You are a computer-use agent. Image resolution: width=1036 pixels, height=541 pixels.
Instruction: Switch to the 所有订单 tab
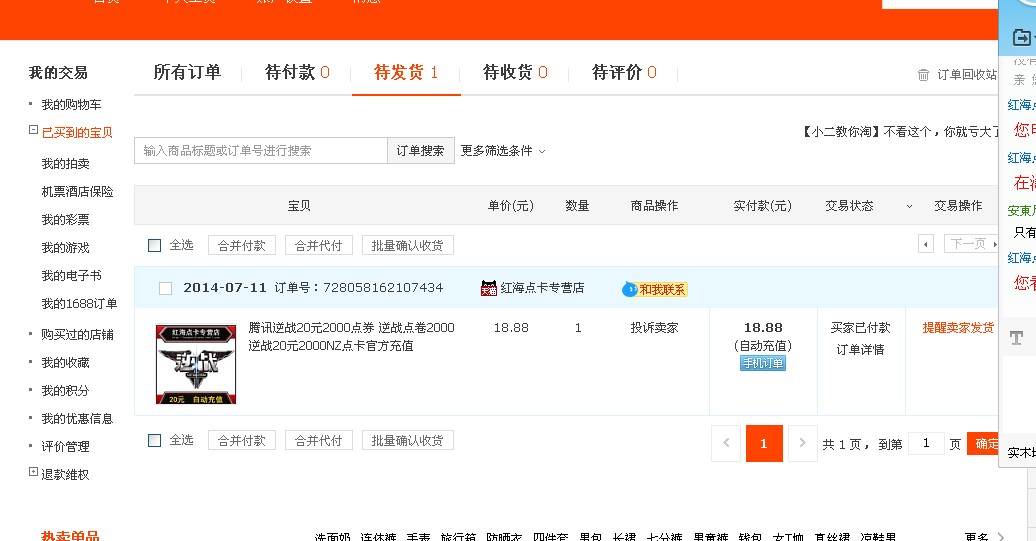pos(187,72)
